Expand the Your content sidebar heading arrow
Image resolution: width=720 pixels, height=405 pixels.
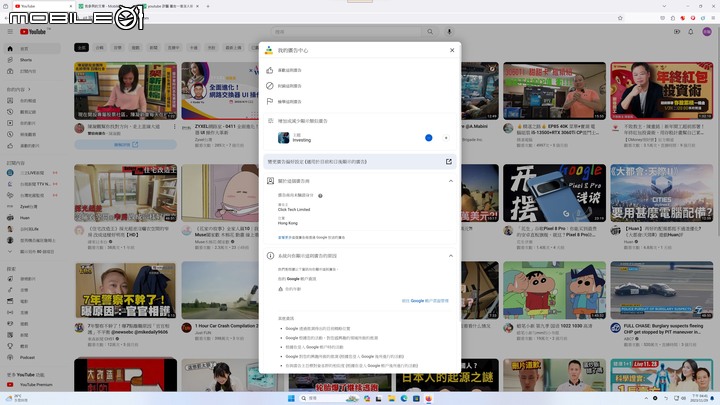[29, 89]
